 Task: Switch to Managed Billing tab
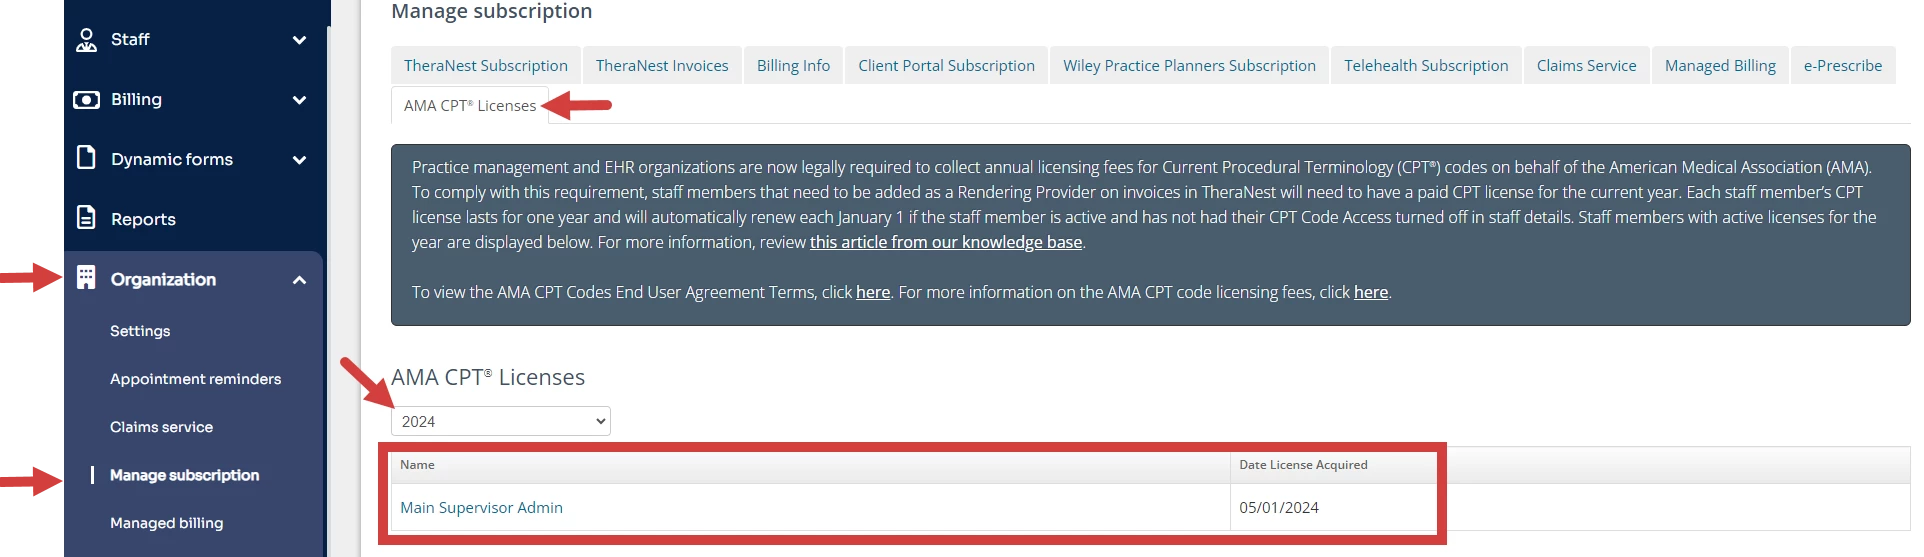tap(1720, 65)
